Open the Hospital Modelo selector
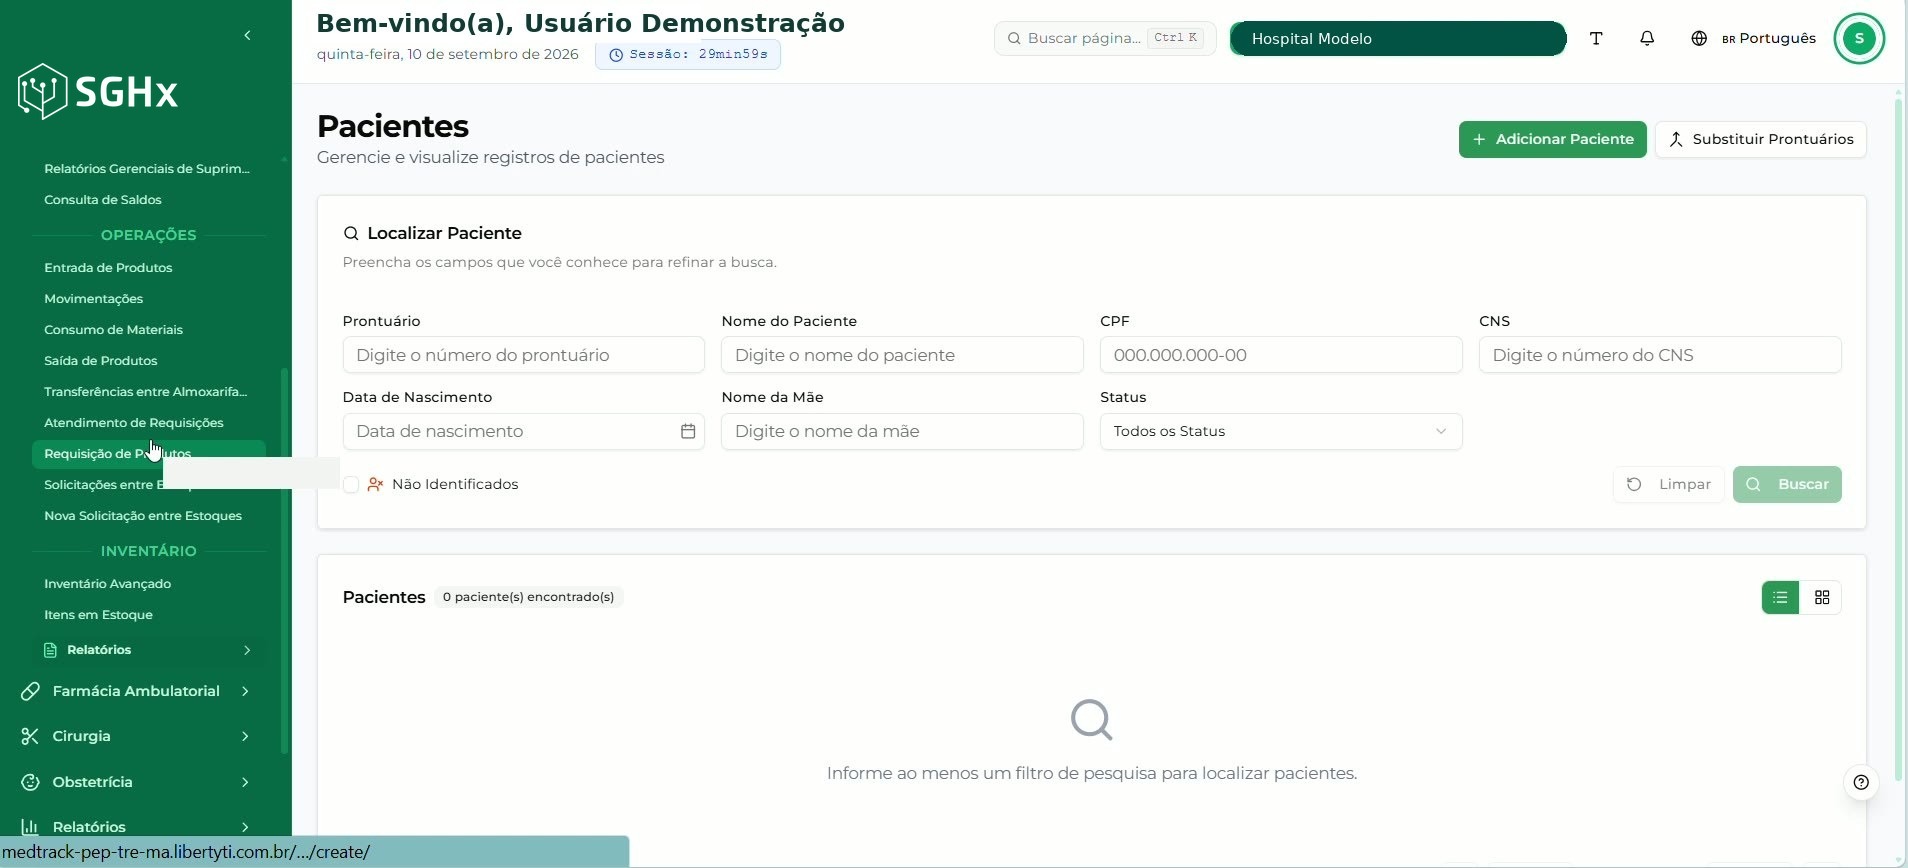The image size is (1908, 868). (1397, 38)
